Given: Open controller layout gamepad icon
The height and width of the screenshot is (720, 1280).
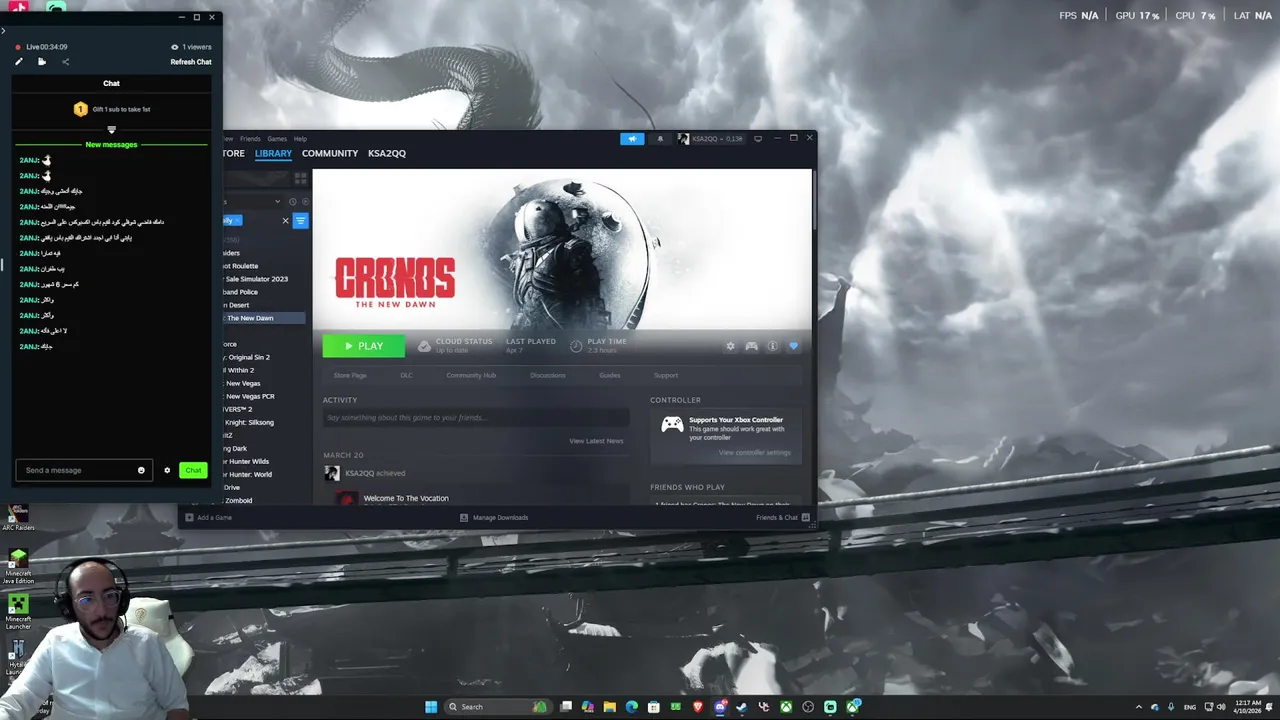Looking at the screenshot, I should 752,346.
